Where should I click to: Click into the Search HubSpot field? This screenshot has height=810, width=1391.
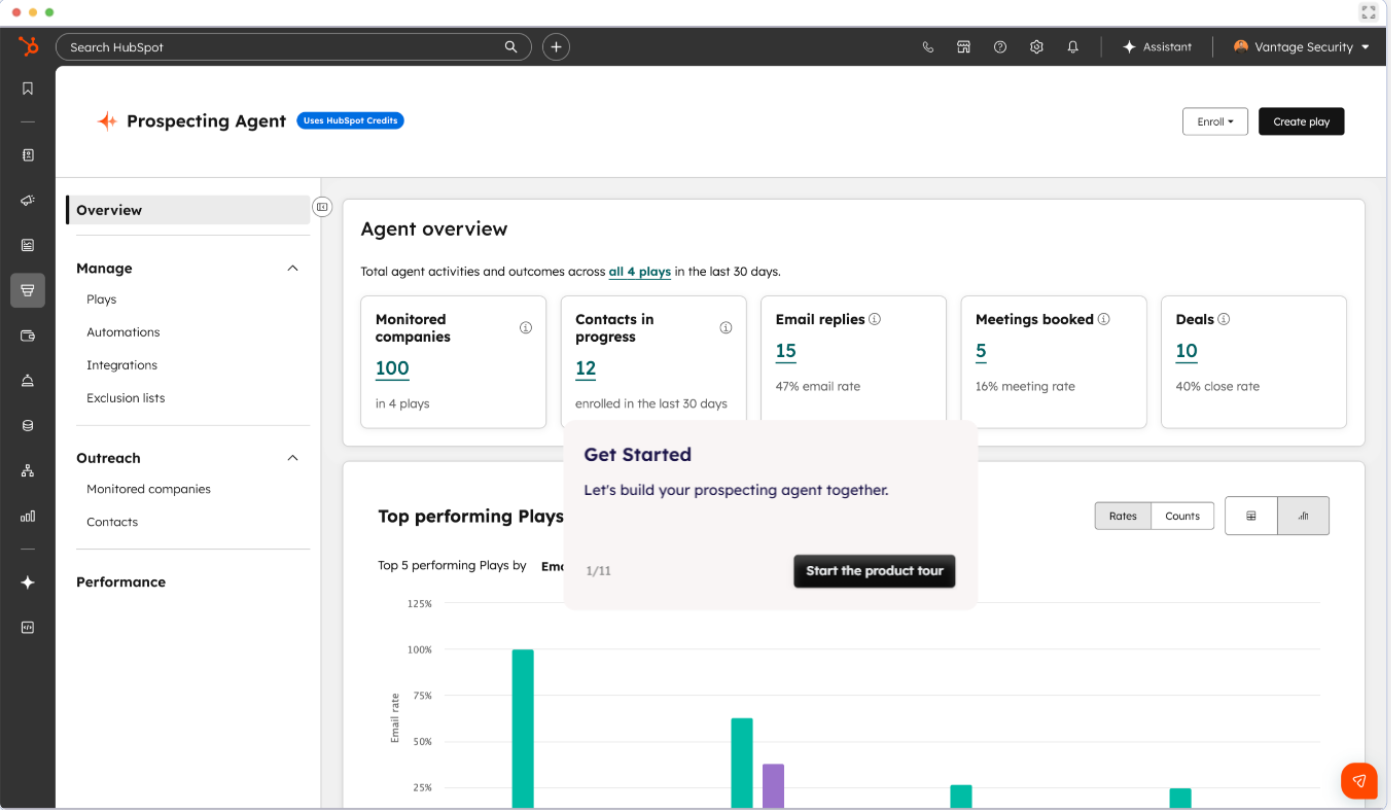(x=293, y=47)
